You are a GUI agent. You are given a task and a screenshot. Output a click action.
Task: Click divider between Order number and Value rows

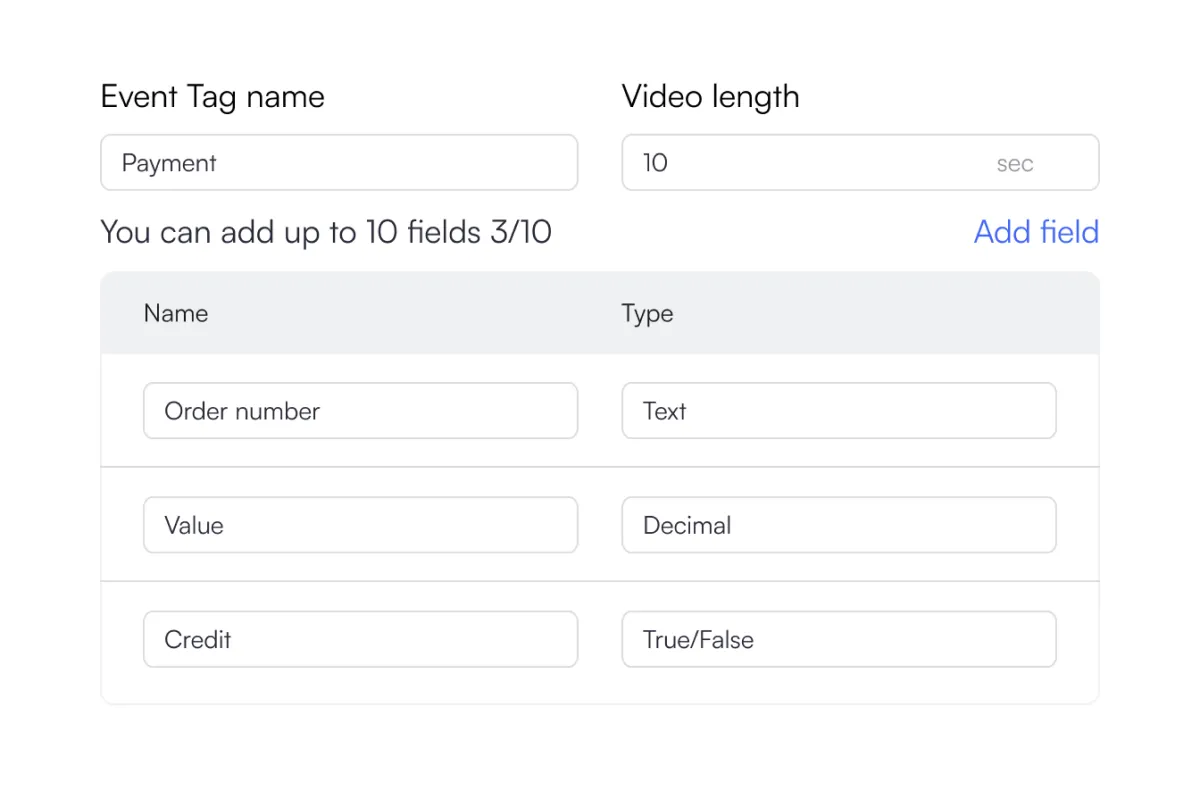600,467
